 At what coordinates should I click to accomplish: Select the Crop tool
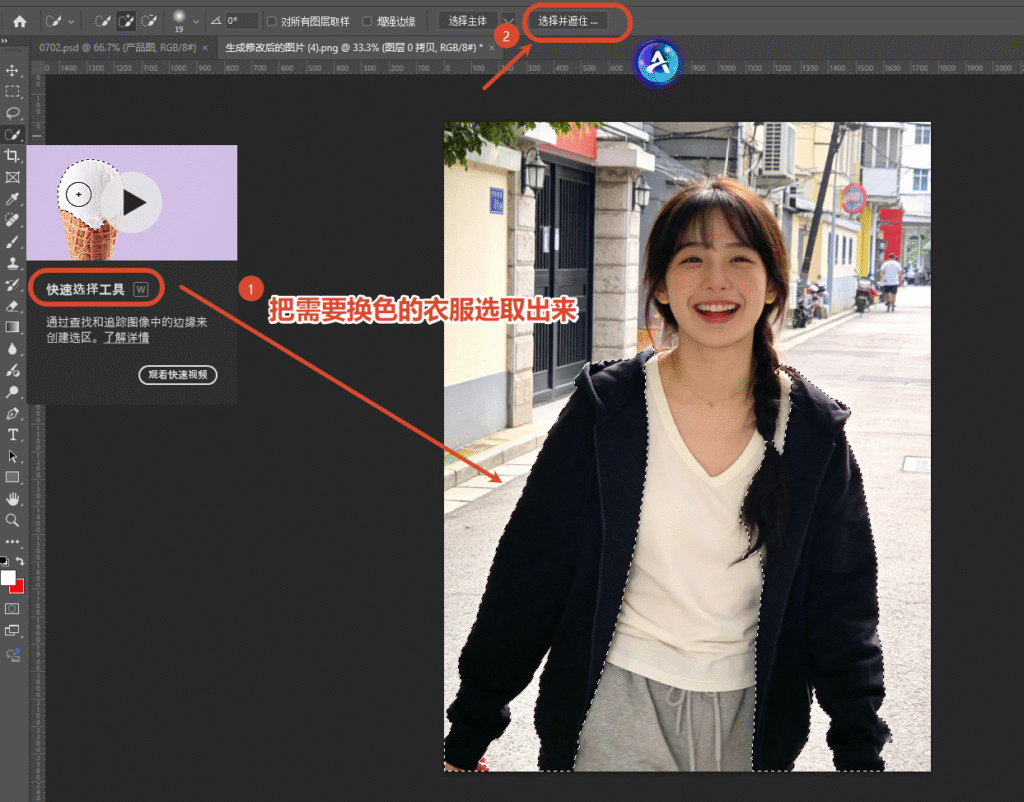12,155
